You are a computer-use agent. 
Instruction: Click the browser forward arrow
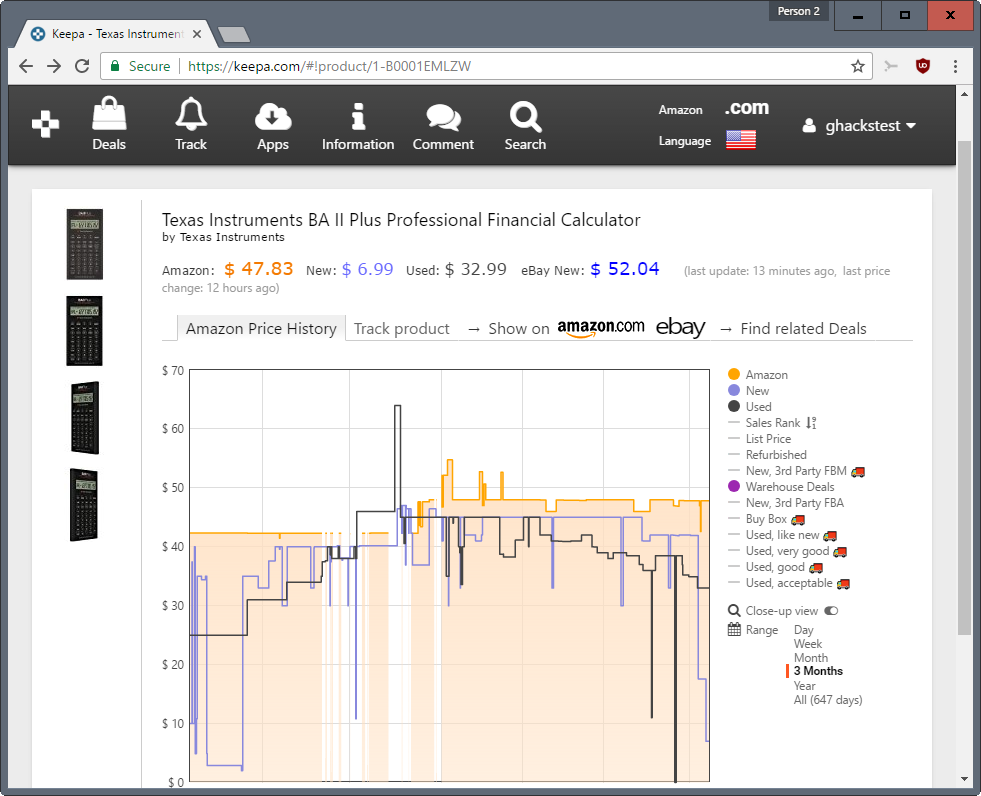point(54,66)
